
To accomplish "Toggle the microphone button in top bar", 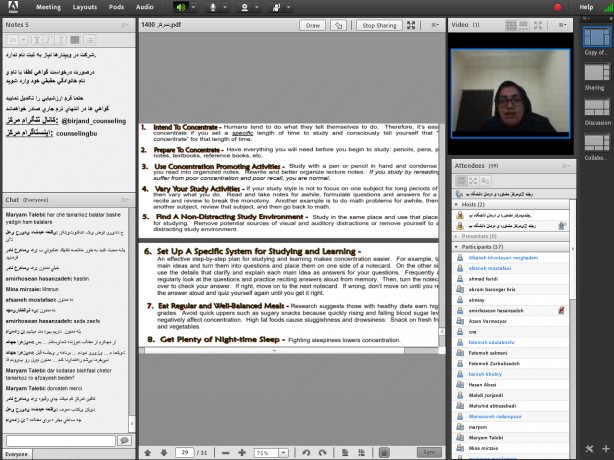I will [213, 7].
